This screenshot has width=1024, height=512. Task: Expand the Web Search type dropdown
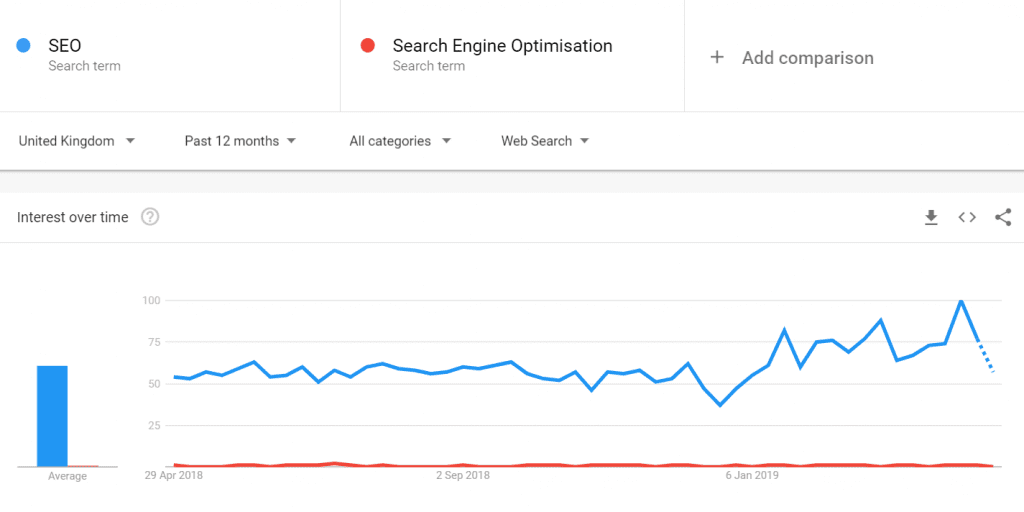click(545, 141)
